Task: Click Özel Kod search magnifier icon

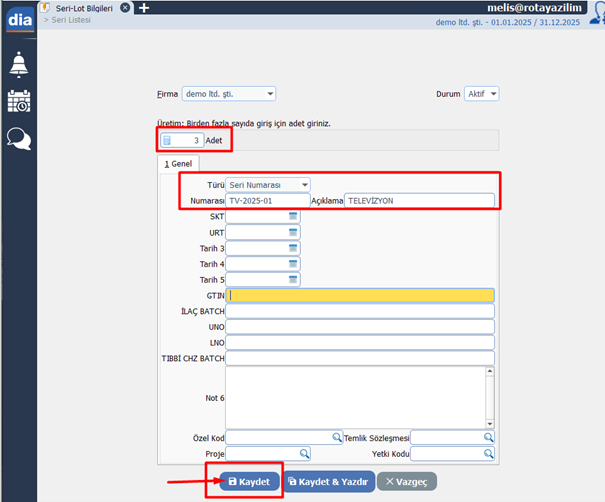Action: 337,437
